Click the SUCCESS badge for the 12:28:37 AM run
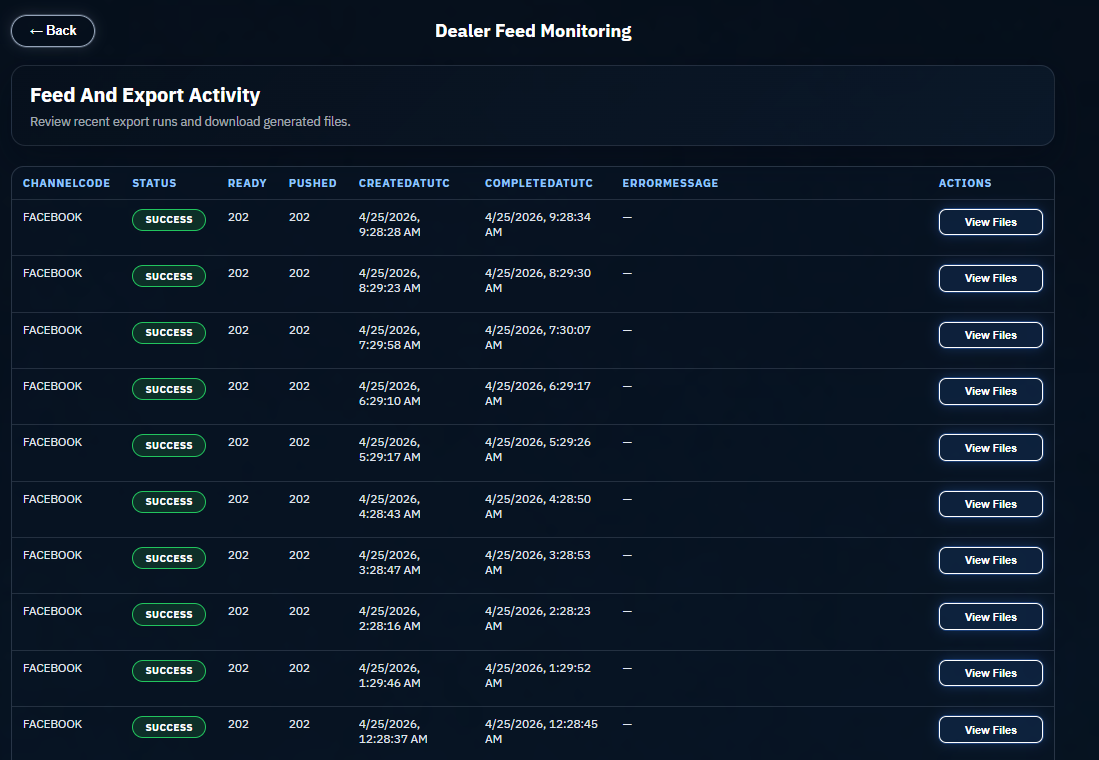 [168, 727]
